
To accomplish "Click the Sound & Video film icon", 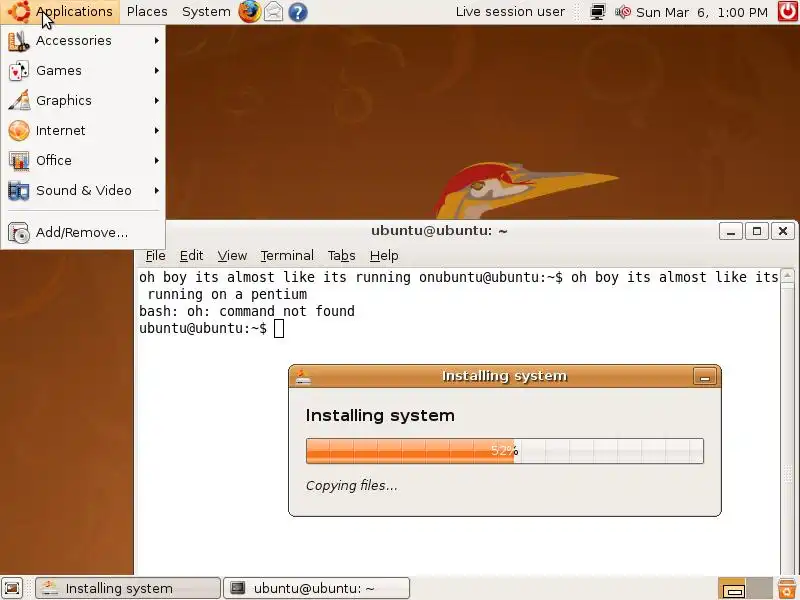I will click(x=19, y=191).
